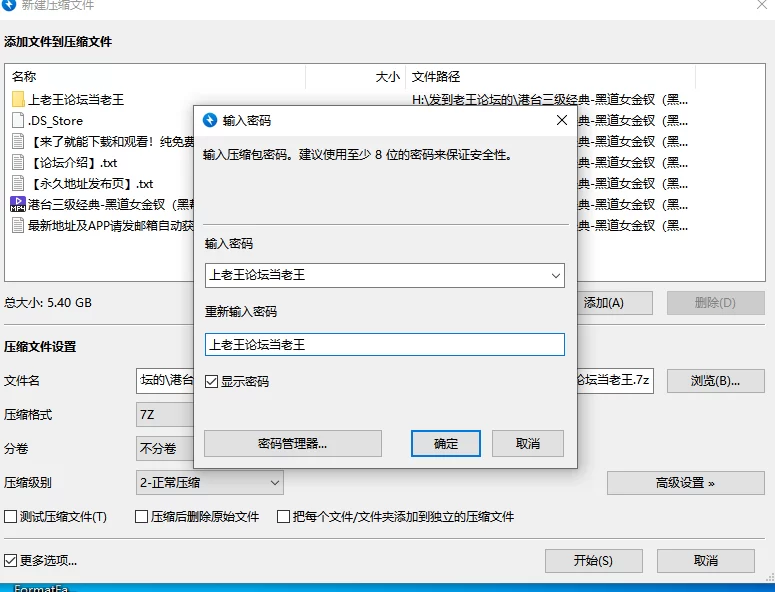Image resolution: width=775 pixels, height=592 pixels.
Task: Click the 确定 button in password dialog
Action: point(445,443)
